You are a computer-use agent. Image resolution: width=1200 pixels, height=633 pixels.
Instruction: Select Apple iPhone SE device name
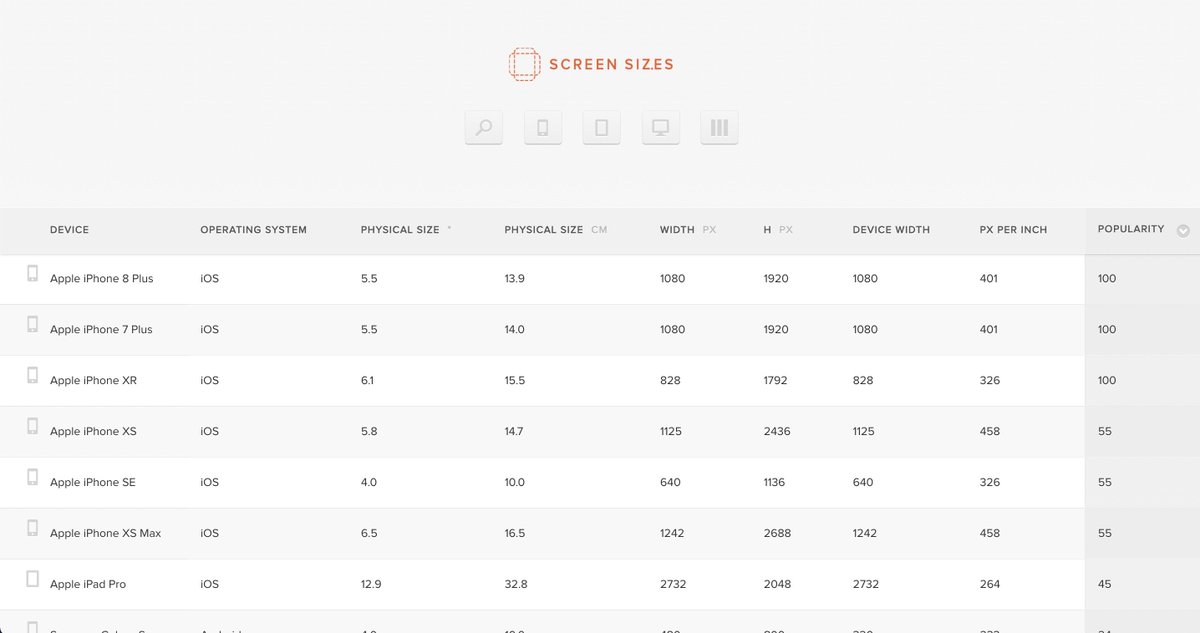93,483
